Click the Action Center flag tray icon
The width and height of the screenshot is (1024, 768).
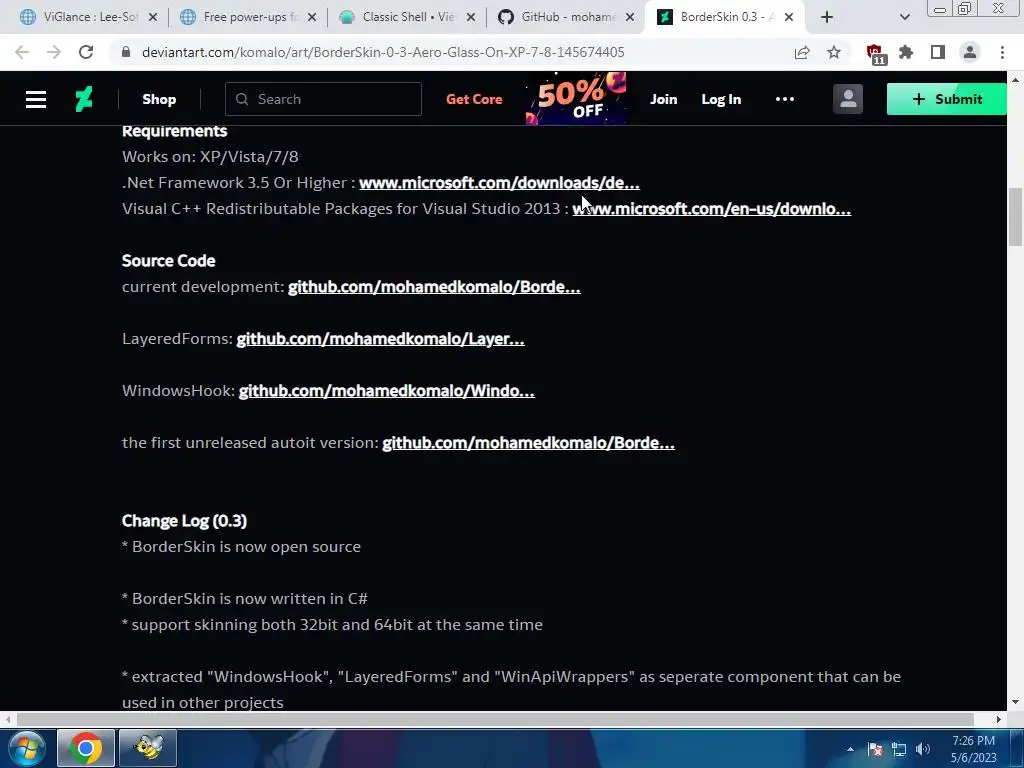[x=875, y=749]
